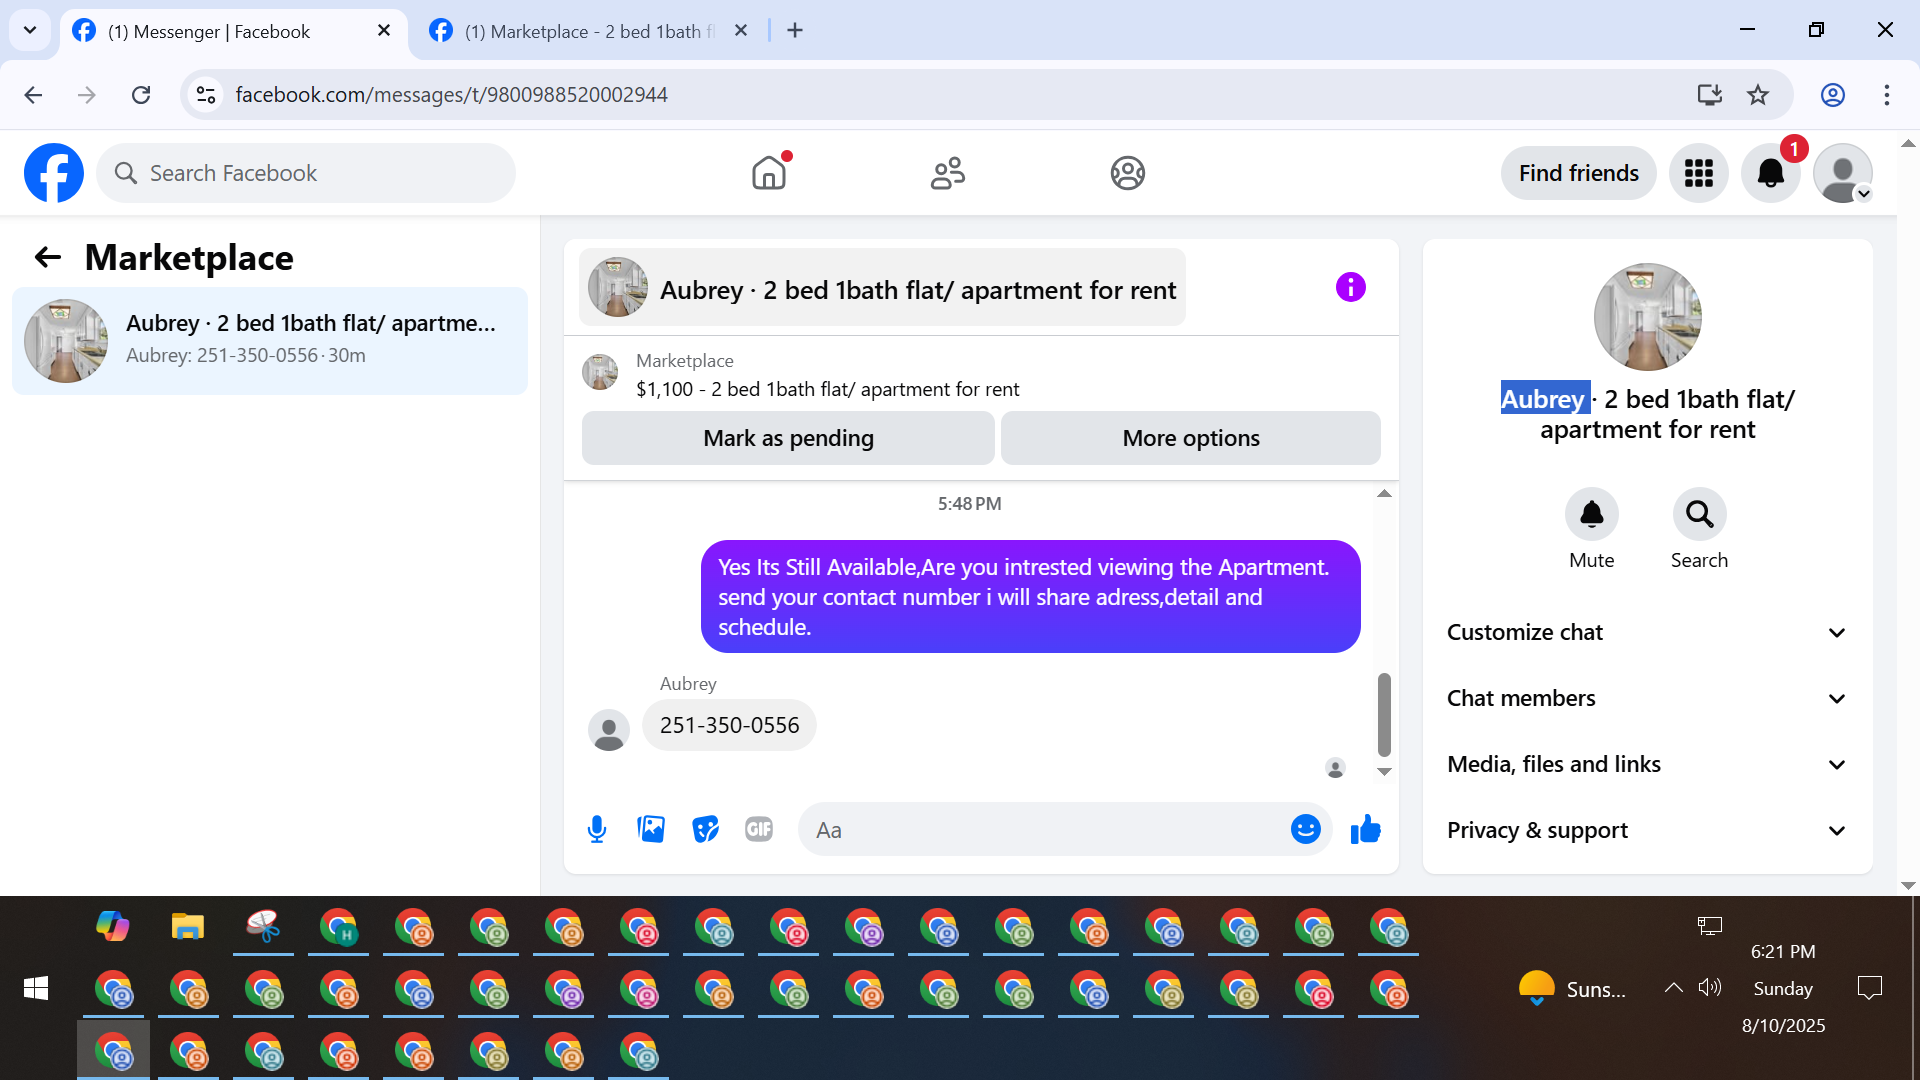Screen dimensions: 1920x1080
Task: Expand Customize chat section
Action: (x=1647, y=632)
